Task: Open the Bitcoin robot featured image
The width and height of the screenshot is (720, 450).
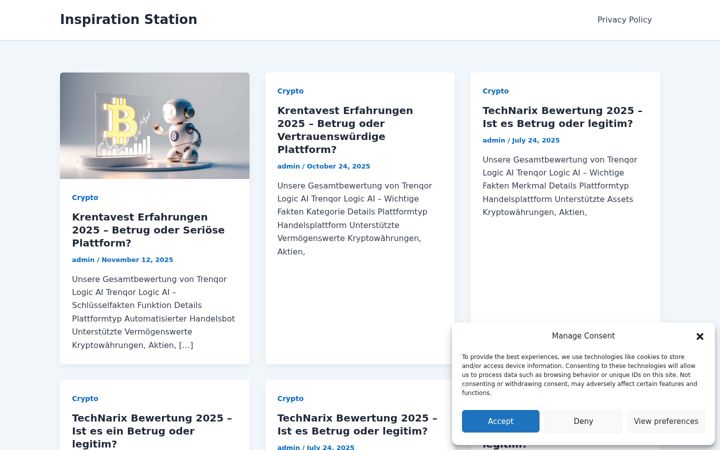Action: [155, 125]
